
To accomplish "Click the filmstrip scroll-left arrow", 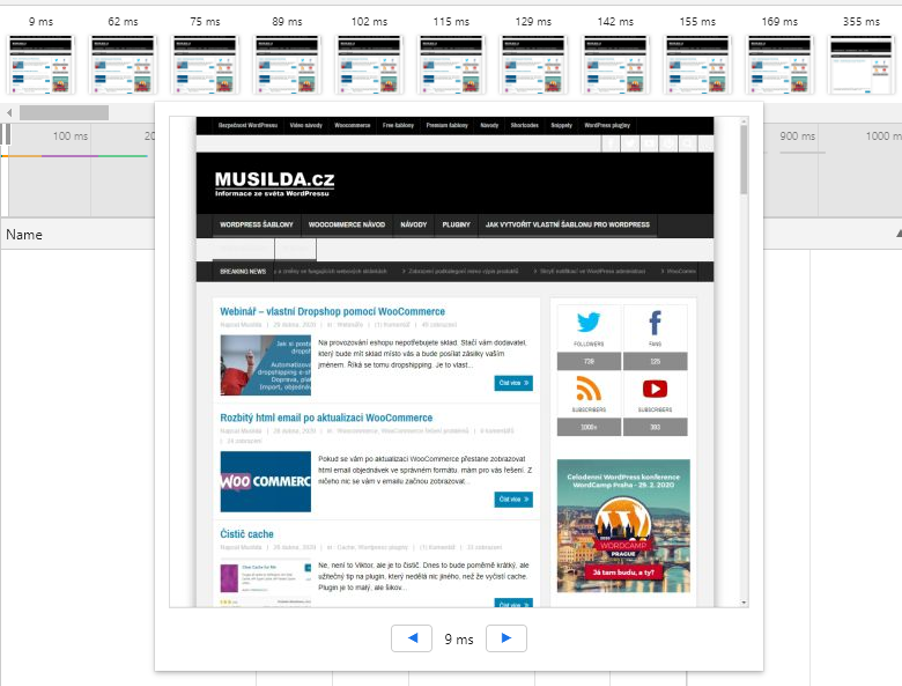I will (x=9, y=113).
